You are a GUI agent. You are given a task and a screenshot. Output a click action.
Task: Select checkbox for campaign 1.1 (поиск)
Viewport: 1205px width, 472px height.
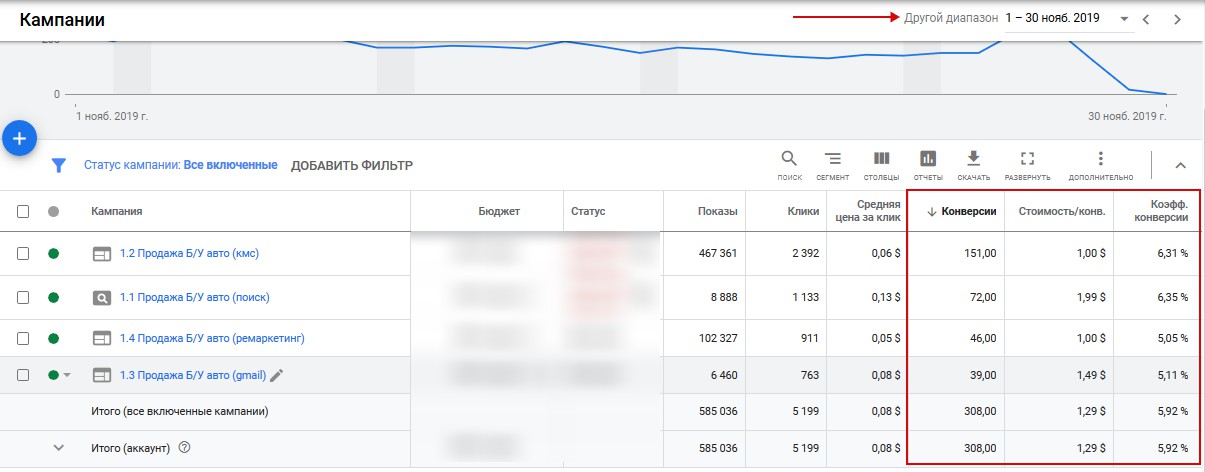pyautogui.click(x=23, y=297)
